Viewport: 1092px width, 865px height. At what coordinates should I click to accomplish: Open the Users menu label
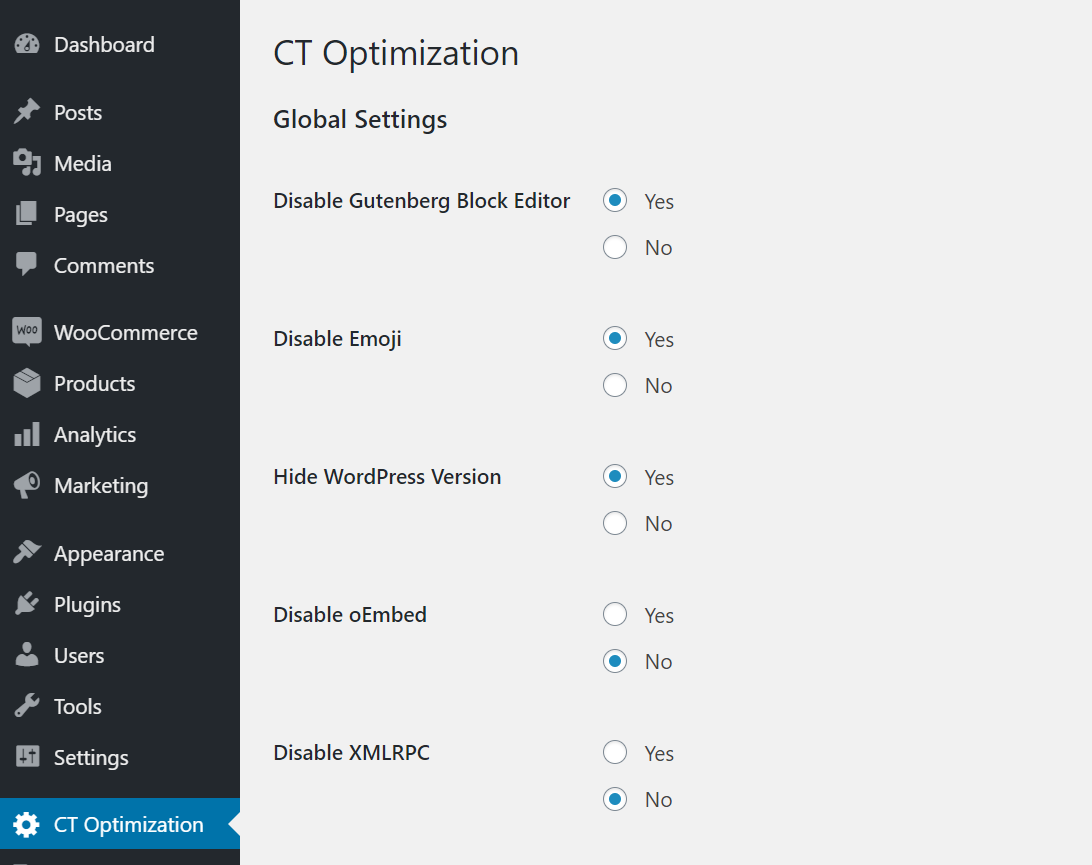[x=79, y=655]
